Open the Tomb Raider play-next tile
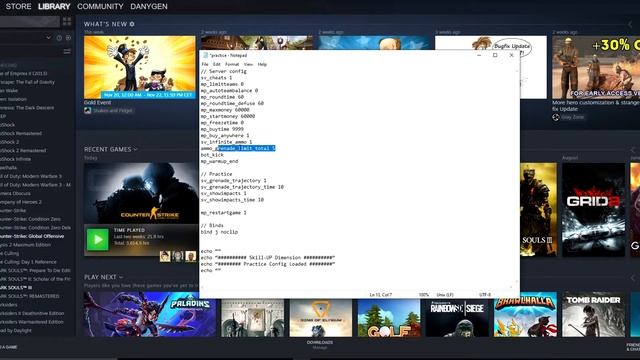The width and height of the screenshot is (640, 360). point(593,314)
